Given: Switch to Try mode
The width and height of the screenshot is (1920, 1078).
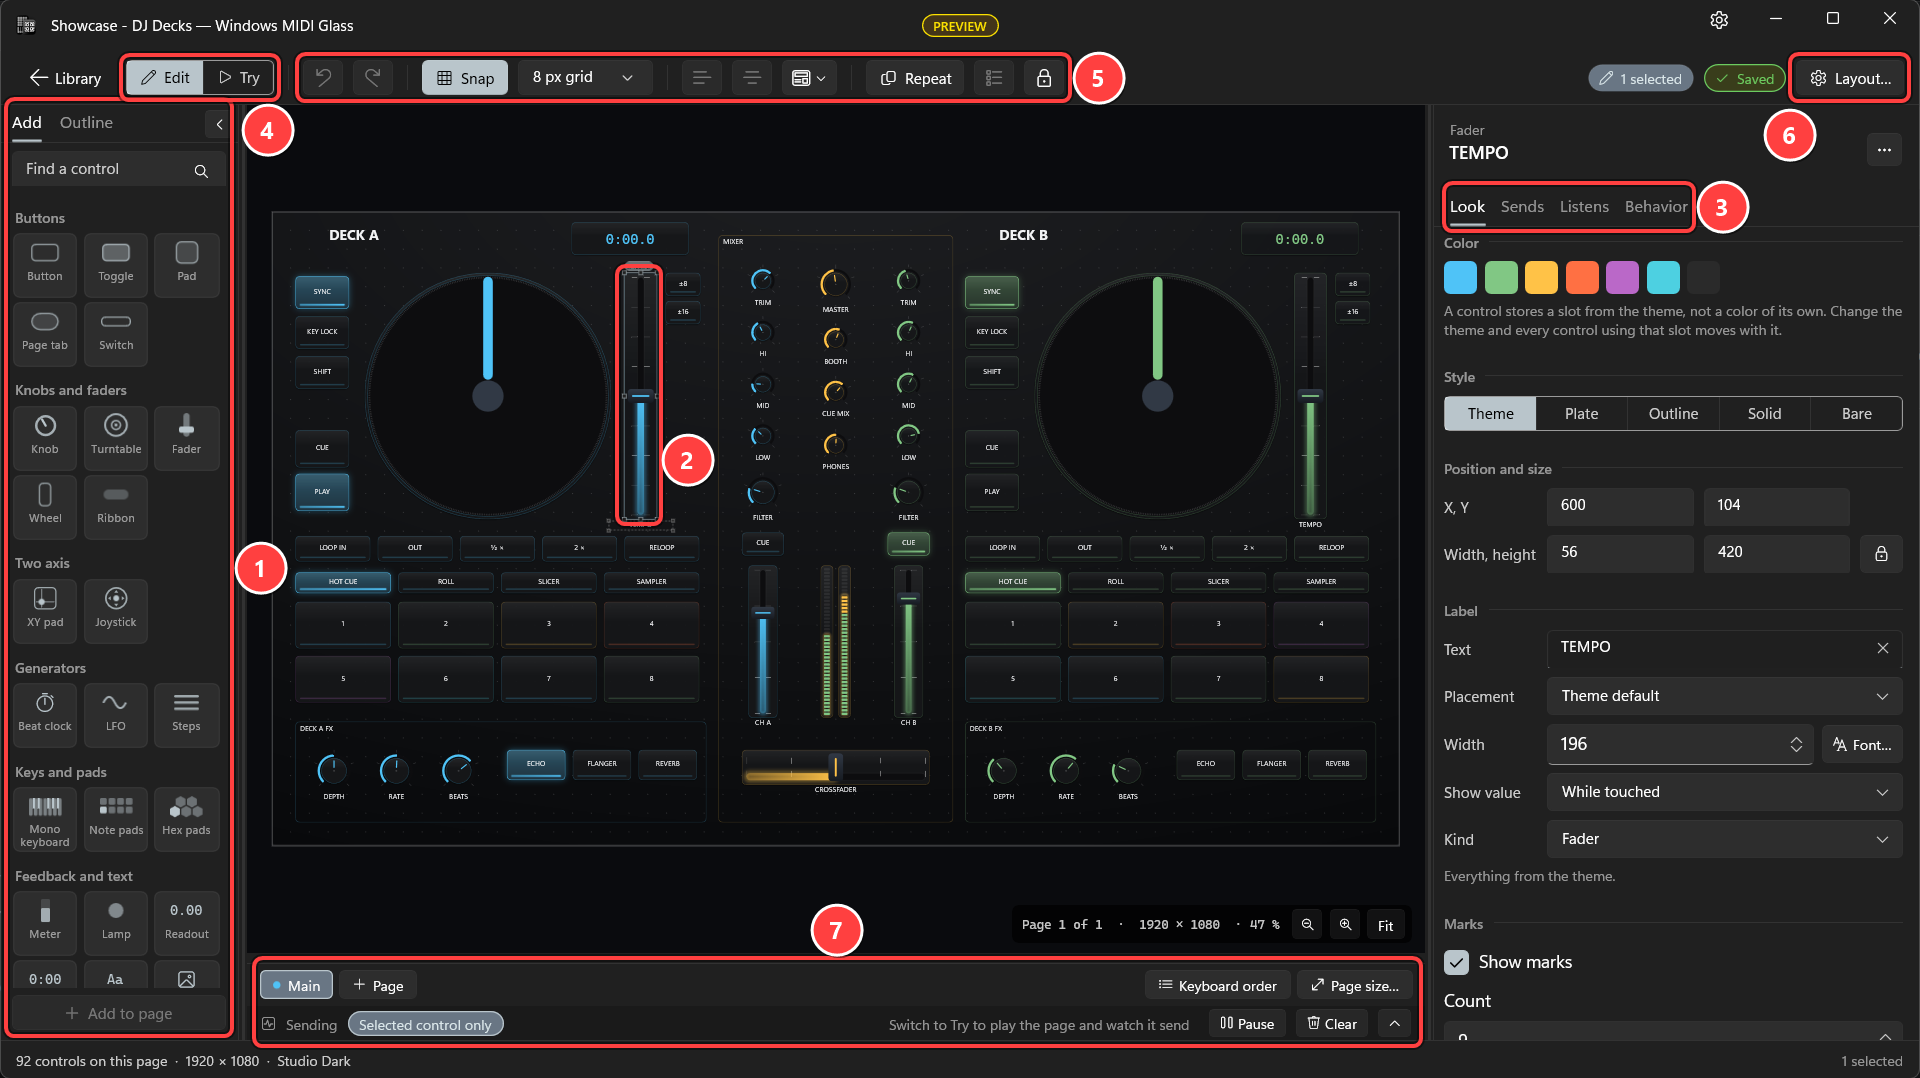Looking at the screenshot, I should [x=239, y=78].
